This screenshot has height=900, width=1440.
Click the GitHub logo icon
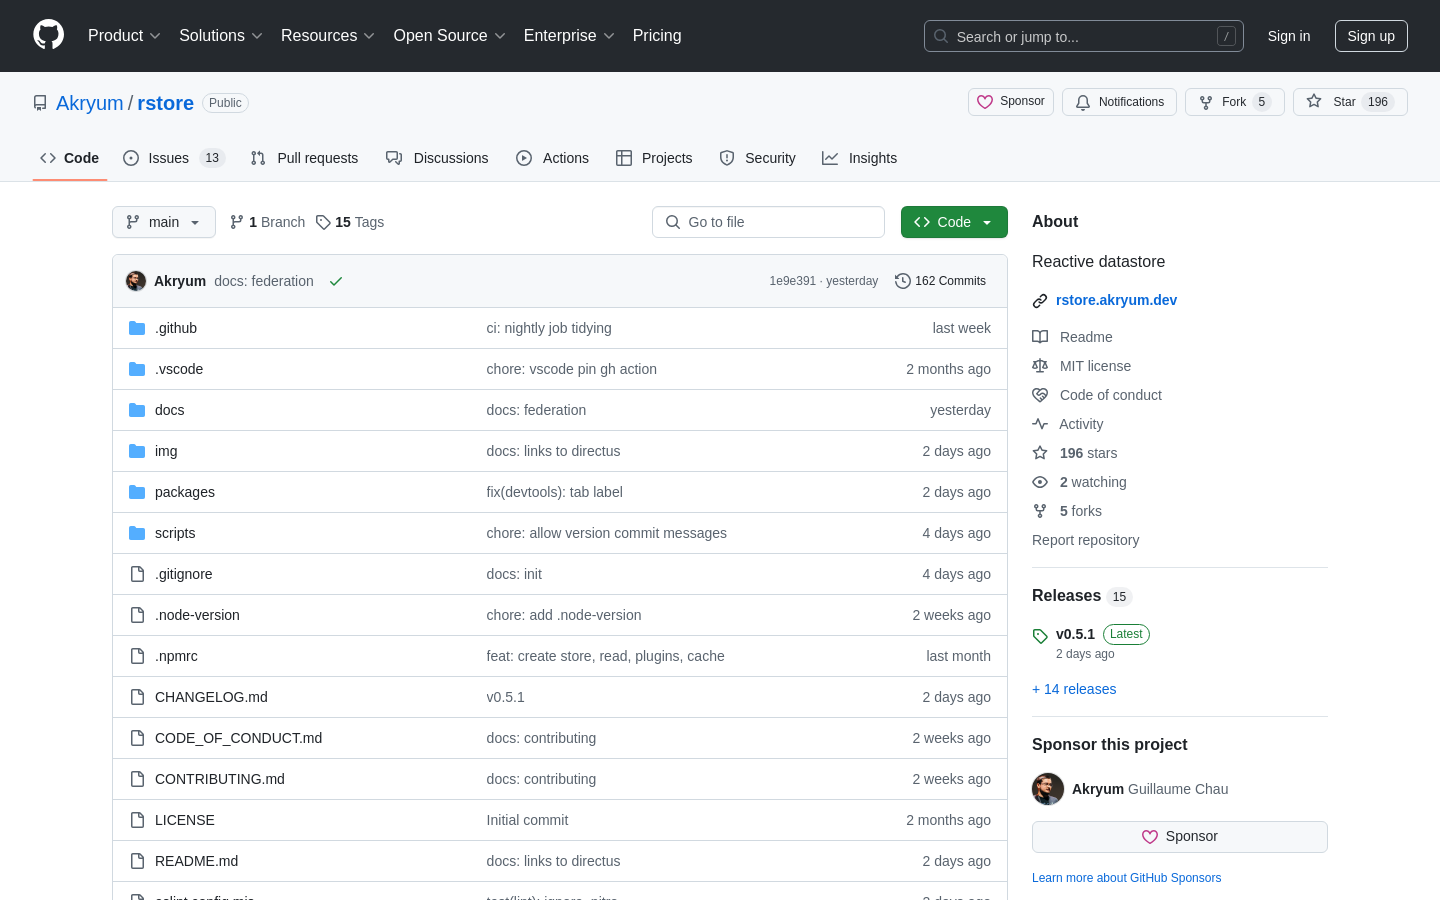click(x=48, y=35)
